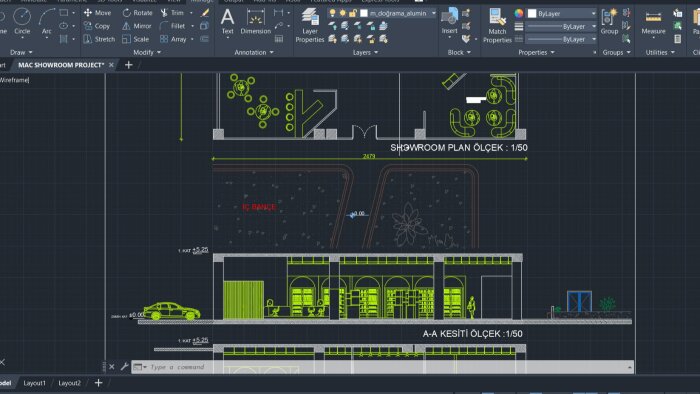The height and width of the screenshot is (394, 700).
Task: Open the Array tool dropdown arrow
Action: point(192,39)
